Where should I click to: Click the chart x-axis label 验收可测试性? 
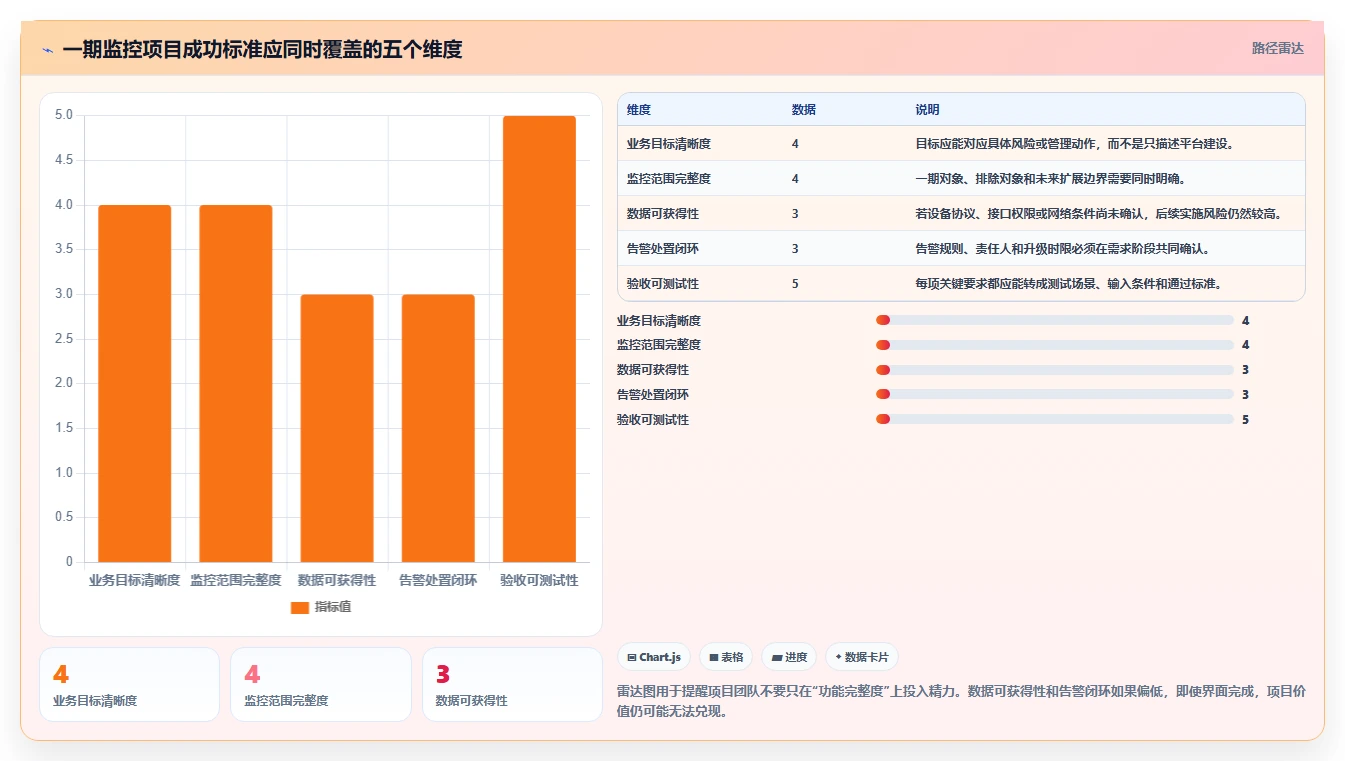tap(539, 580)
